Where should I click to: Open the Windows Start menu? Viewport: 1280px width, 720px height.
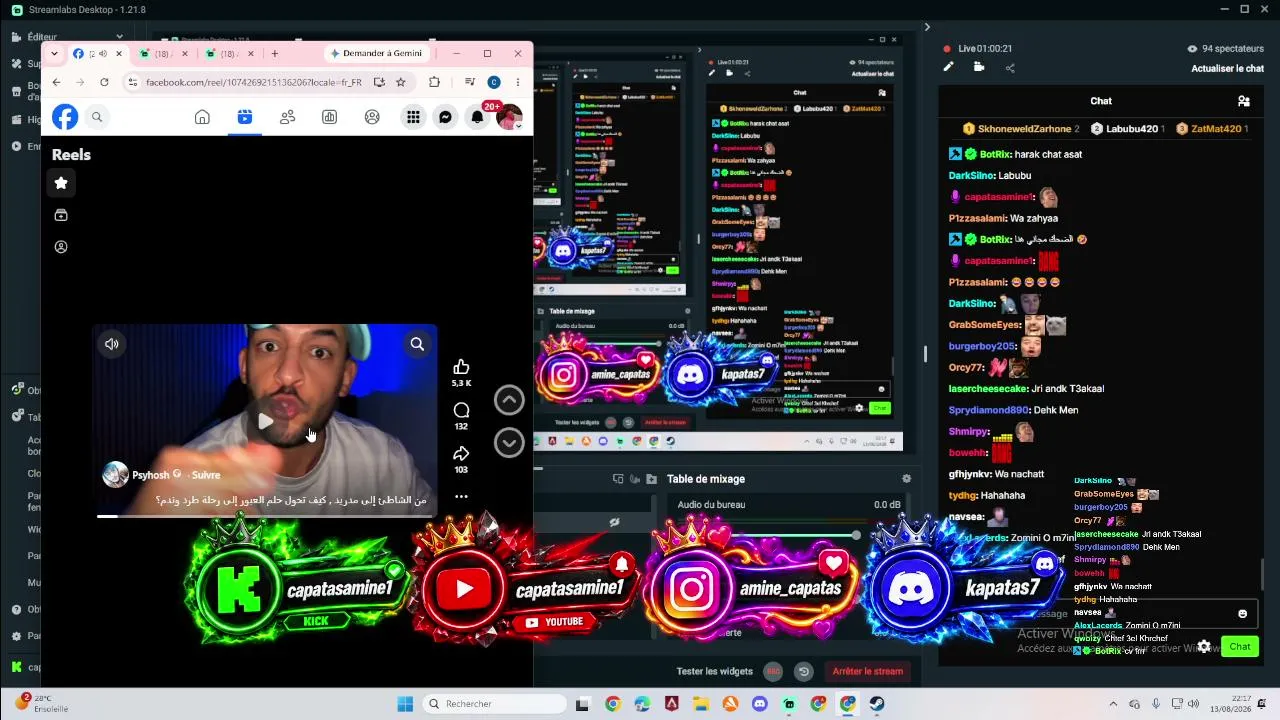pyautogui.click(x=405, y=704)
